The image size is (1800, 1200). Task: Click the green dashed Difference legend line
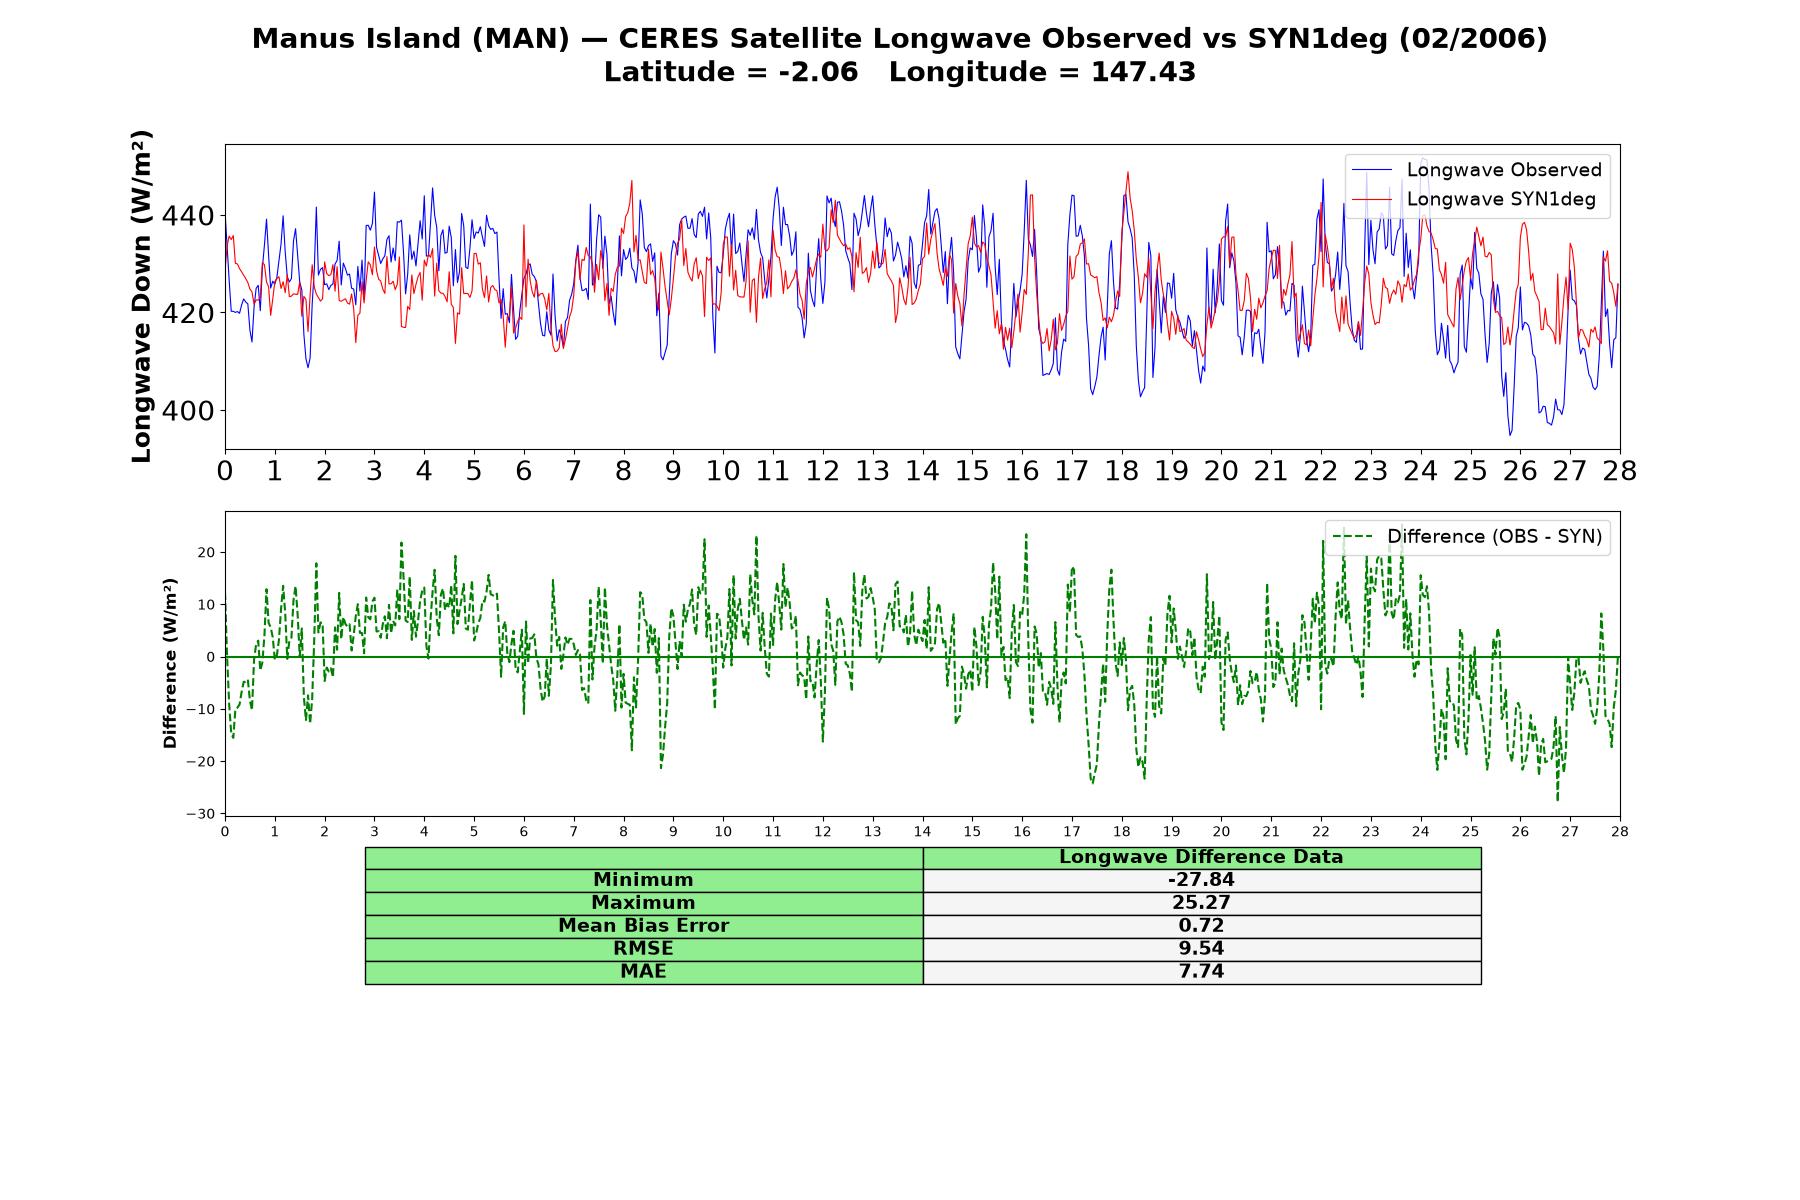coord(1353,537)
